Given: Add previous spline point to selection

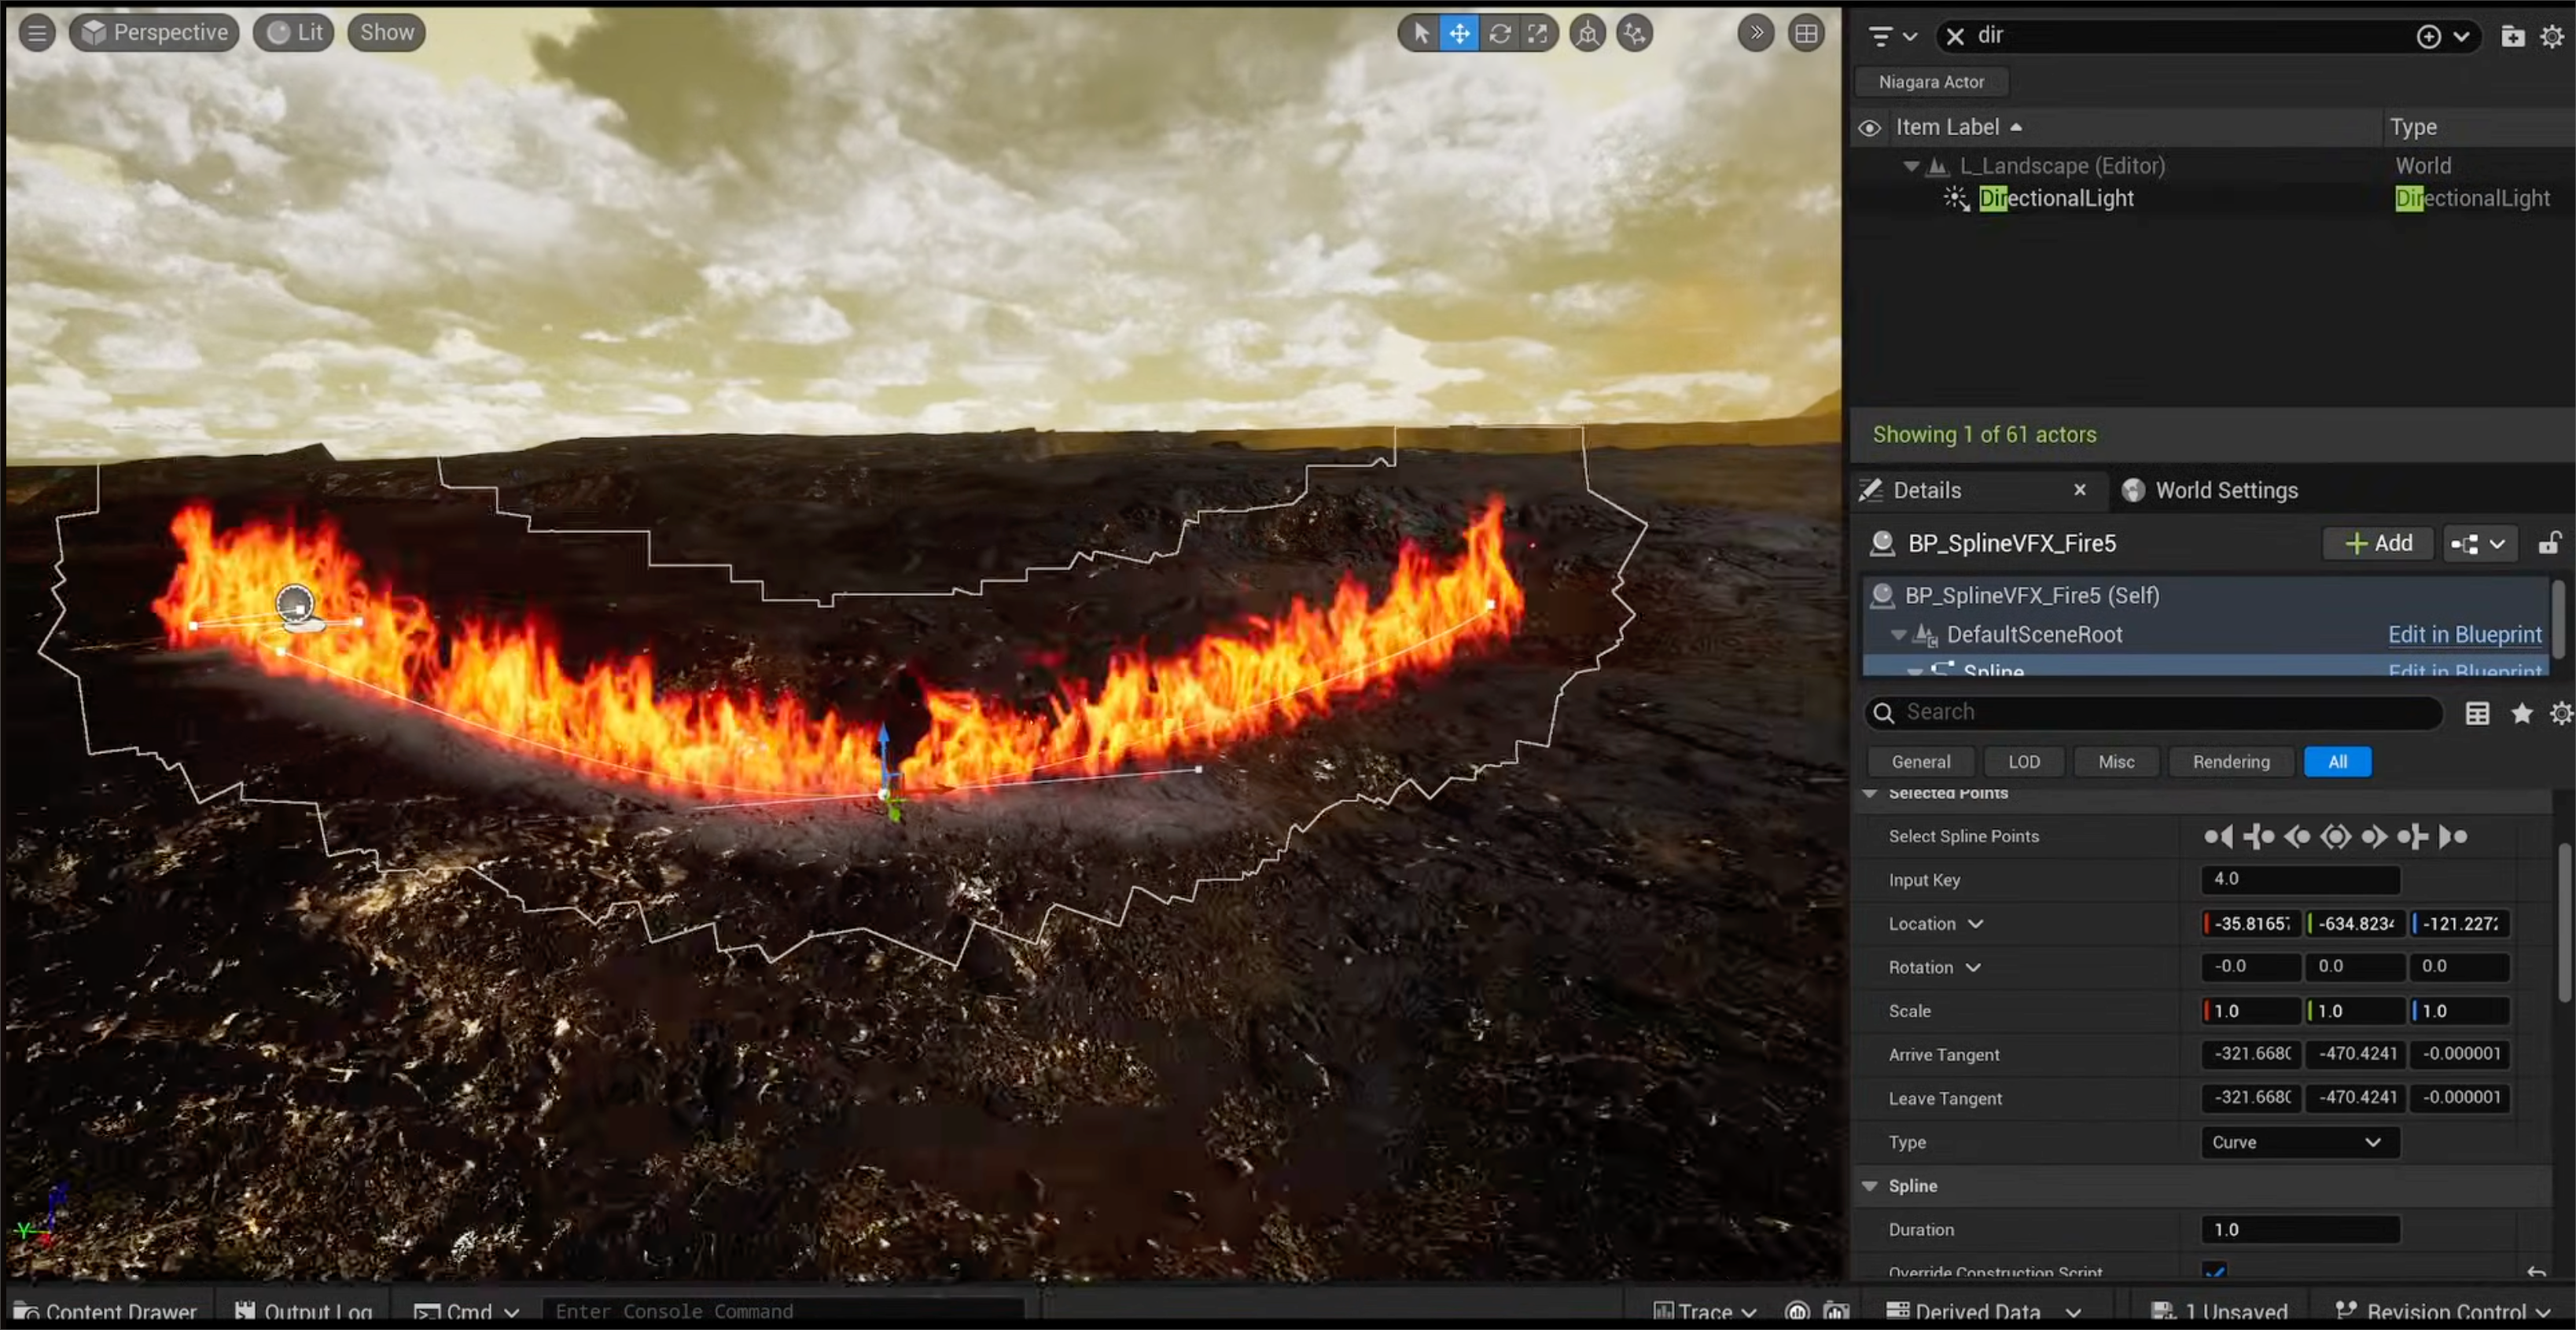Looking at the screenshot, I should pos(2258,837).
